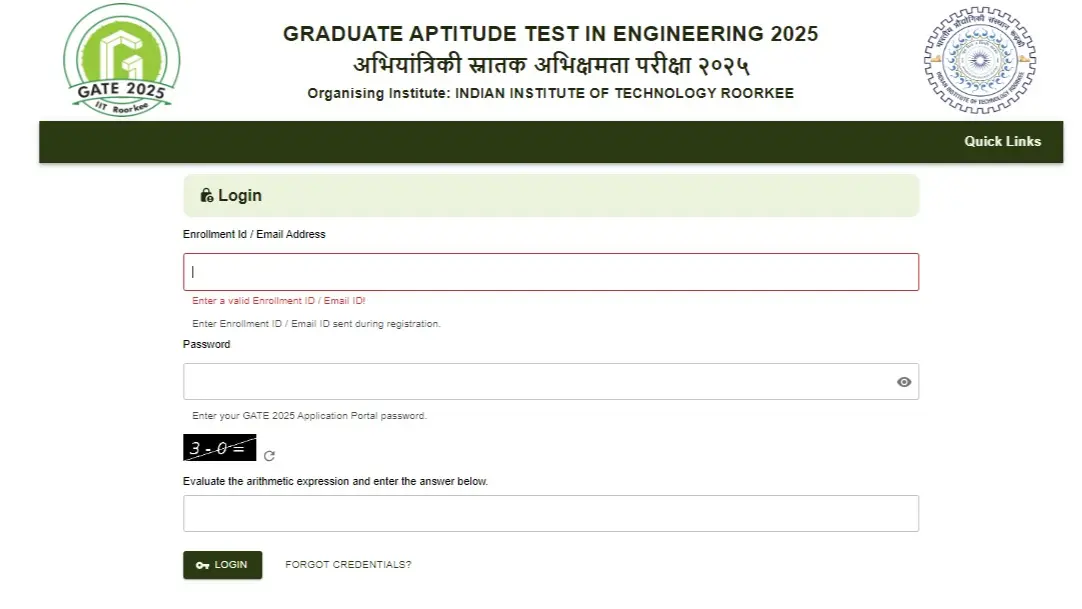The height and width of the screenshot is (609, 1082).
Task: Click the Login section header banner
Action: pos(550,195)
